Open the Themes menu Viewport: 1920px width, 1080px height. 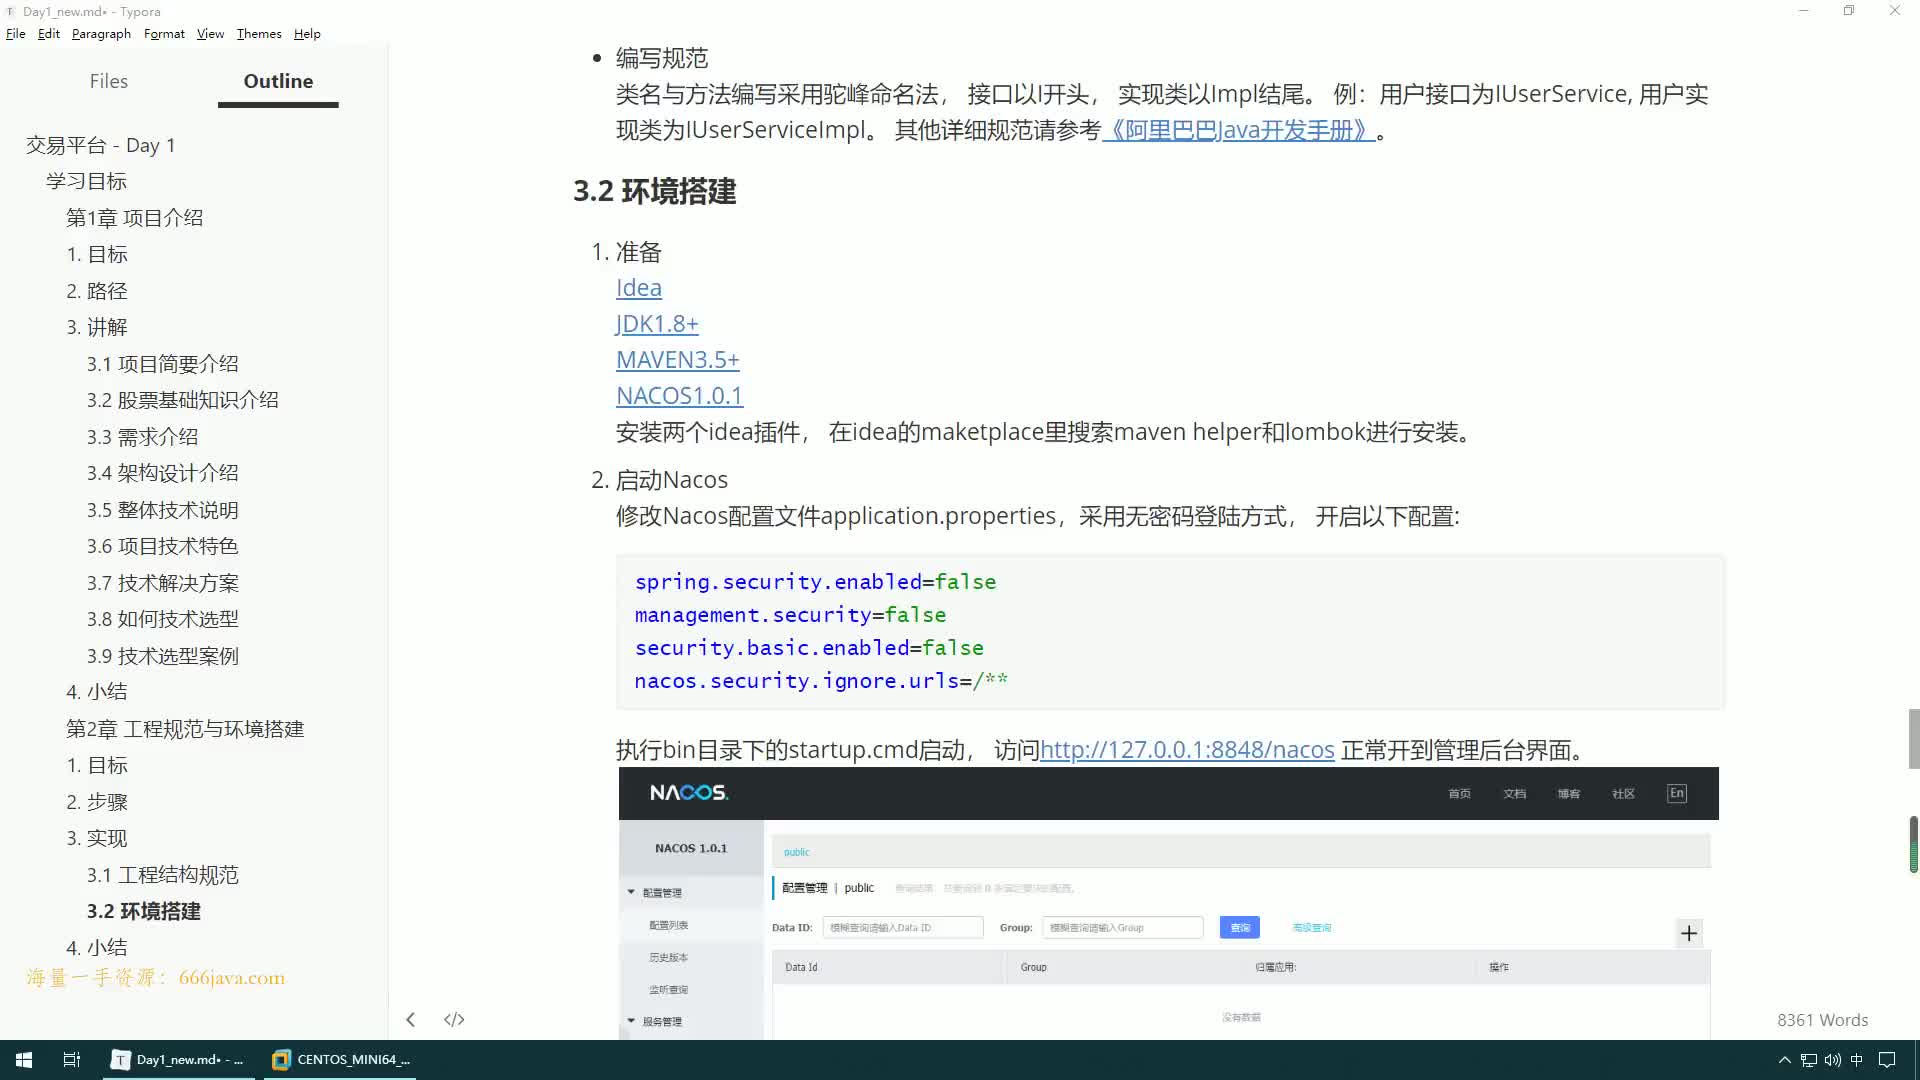click(259, 33)
